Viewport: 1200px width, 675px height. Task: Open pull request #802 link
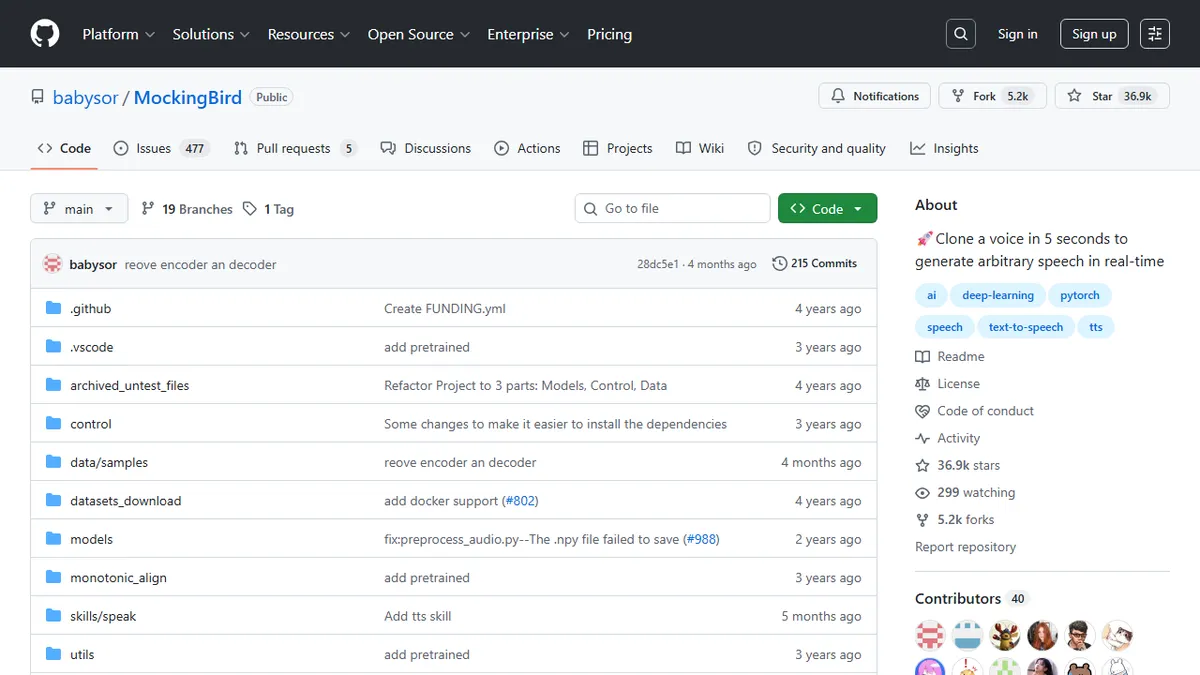[520, 501]
